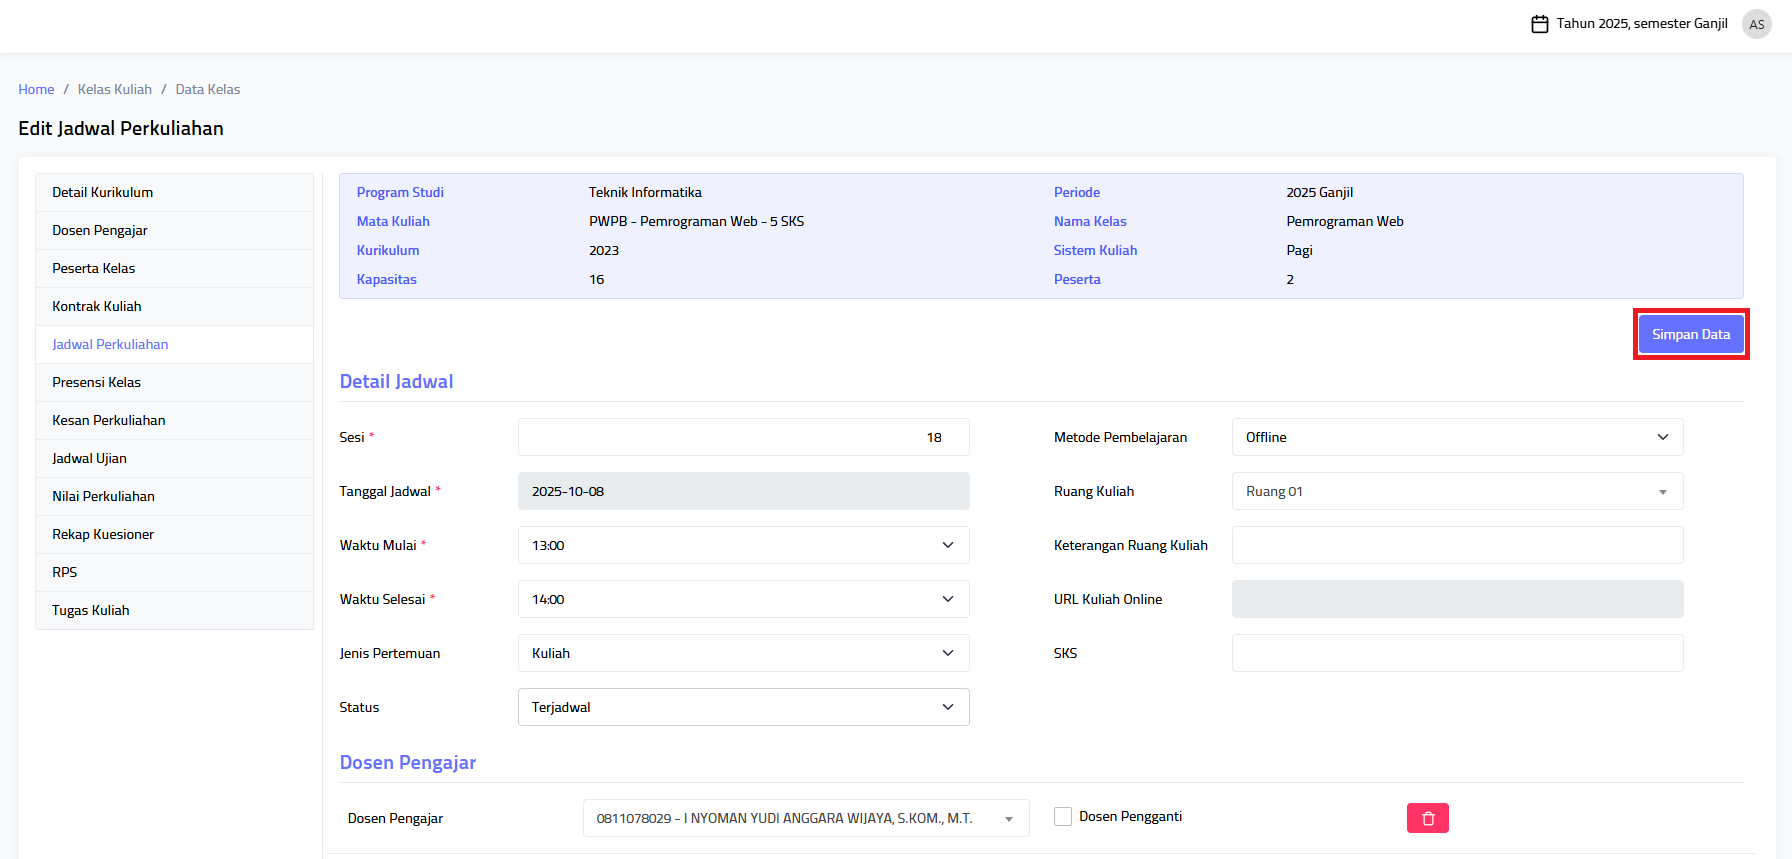Navigate to Kelas Kuliah breadcrumb
Viewport: 1792px width, 859px height.
click(x=115, y=89)
